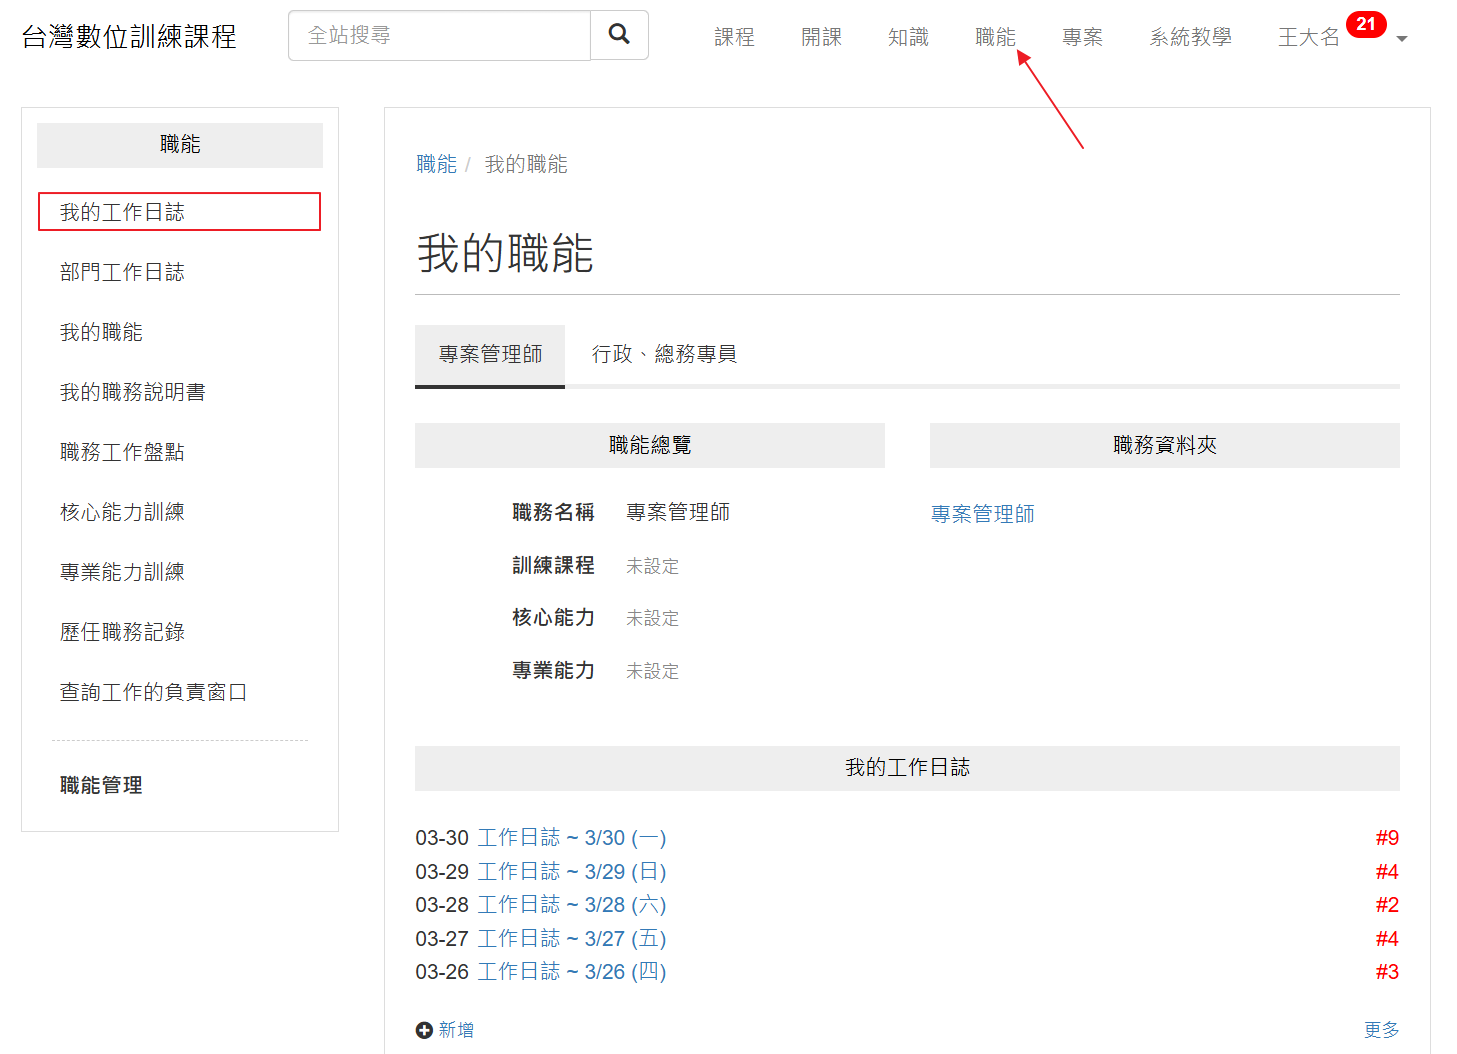This screenshot has width=1457, height=1054.
Task: Click the magnifier search icon button
Action: coord(619,35)
